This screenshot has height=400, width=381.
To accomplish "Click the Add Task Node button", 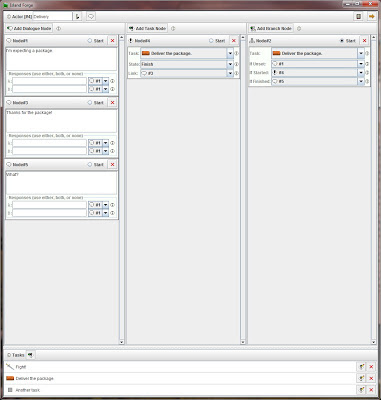I will click(147, 29).
